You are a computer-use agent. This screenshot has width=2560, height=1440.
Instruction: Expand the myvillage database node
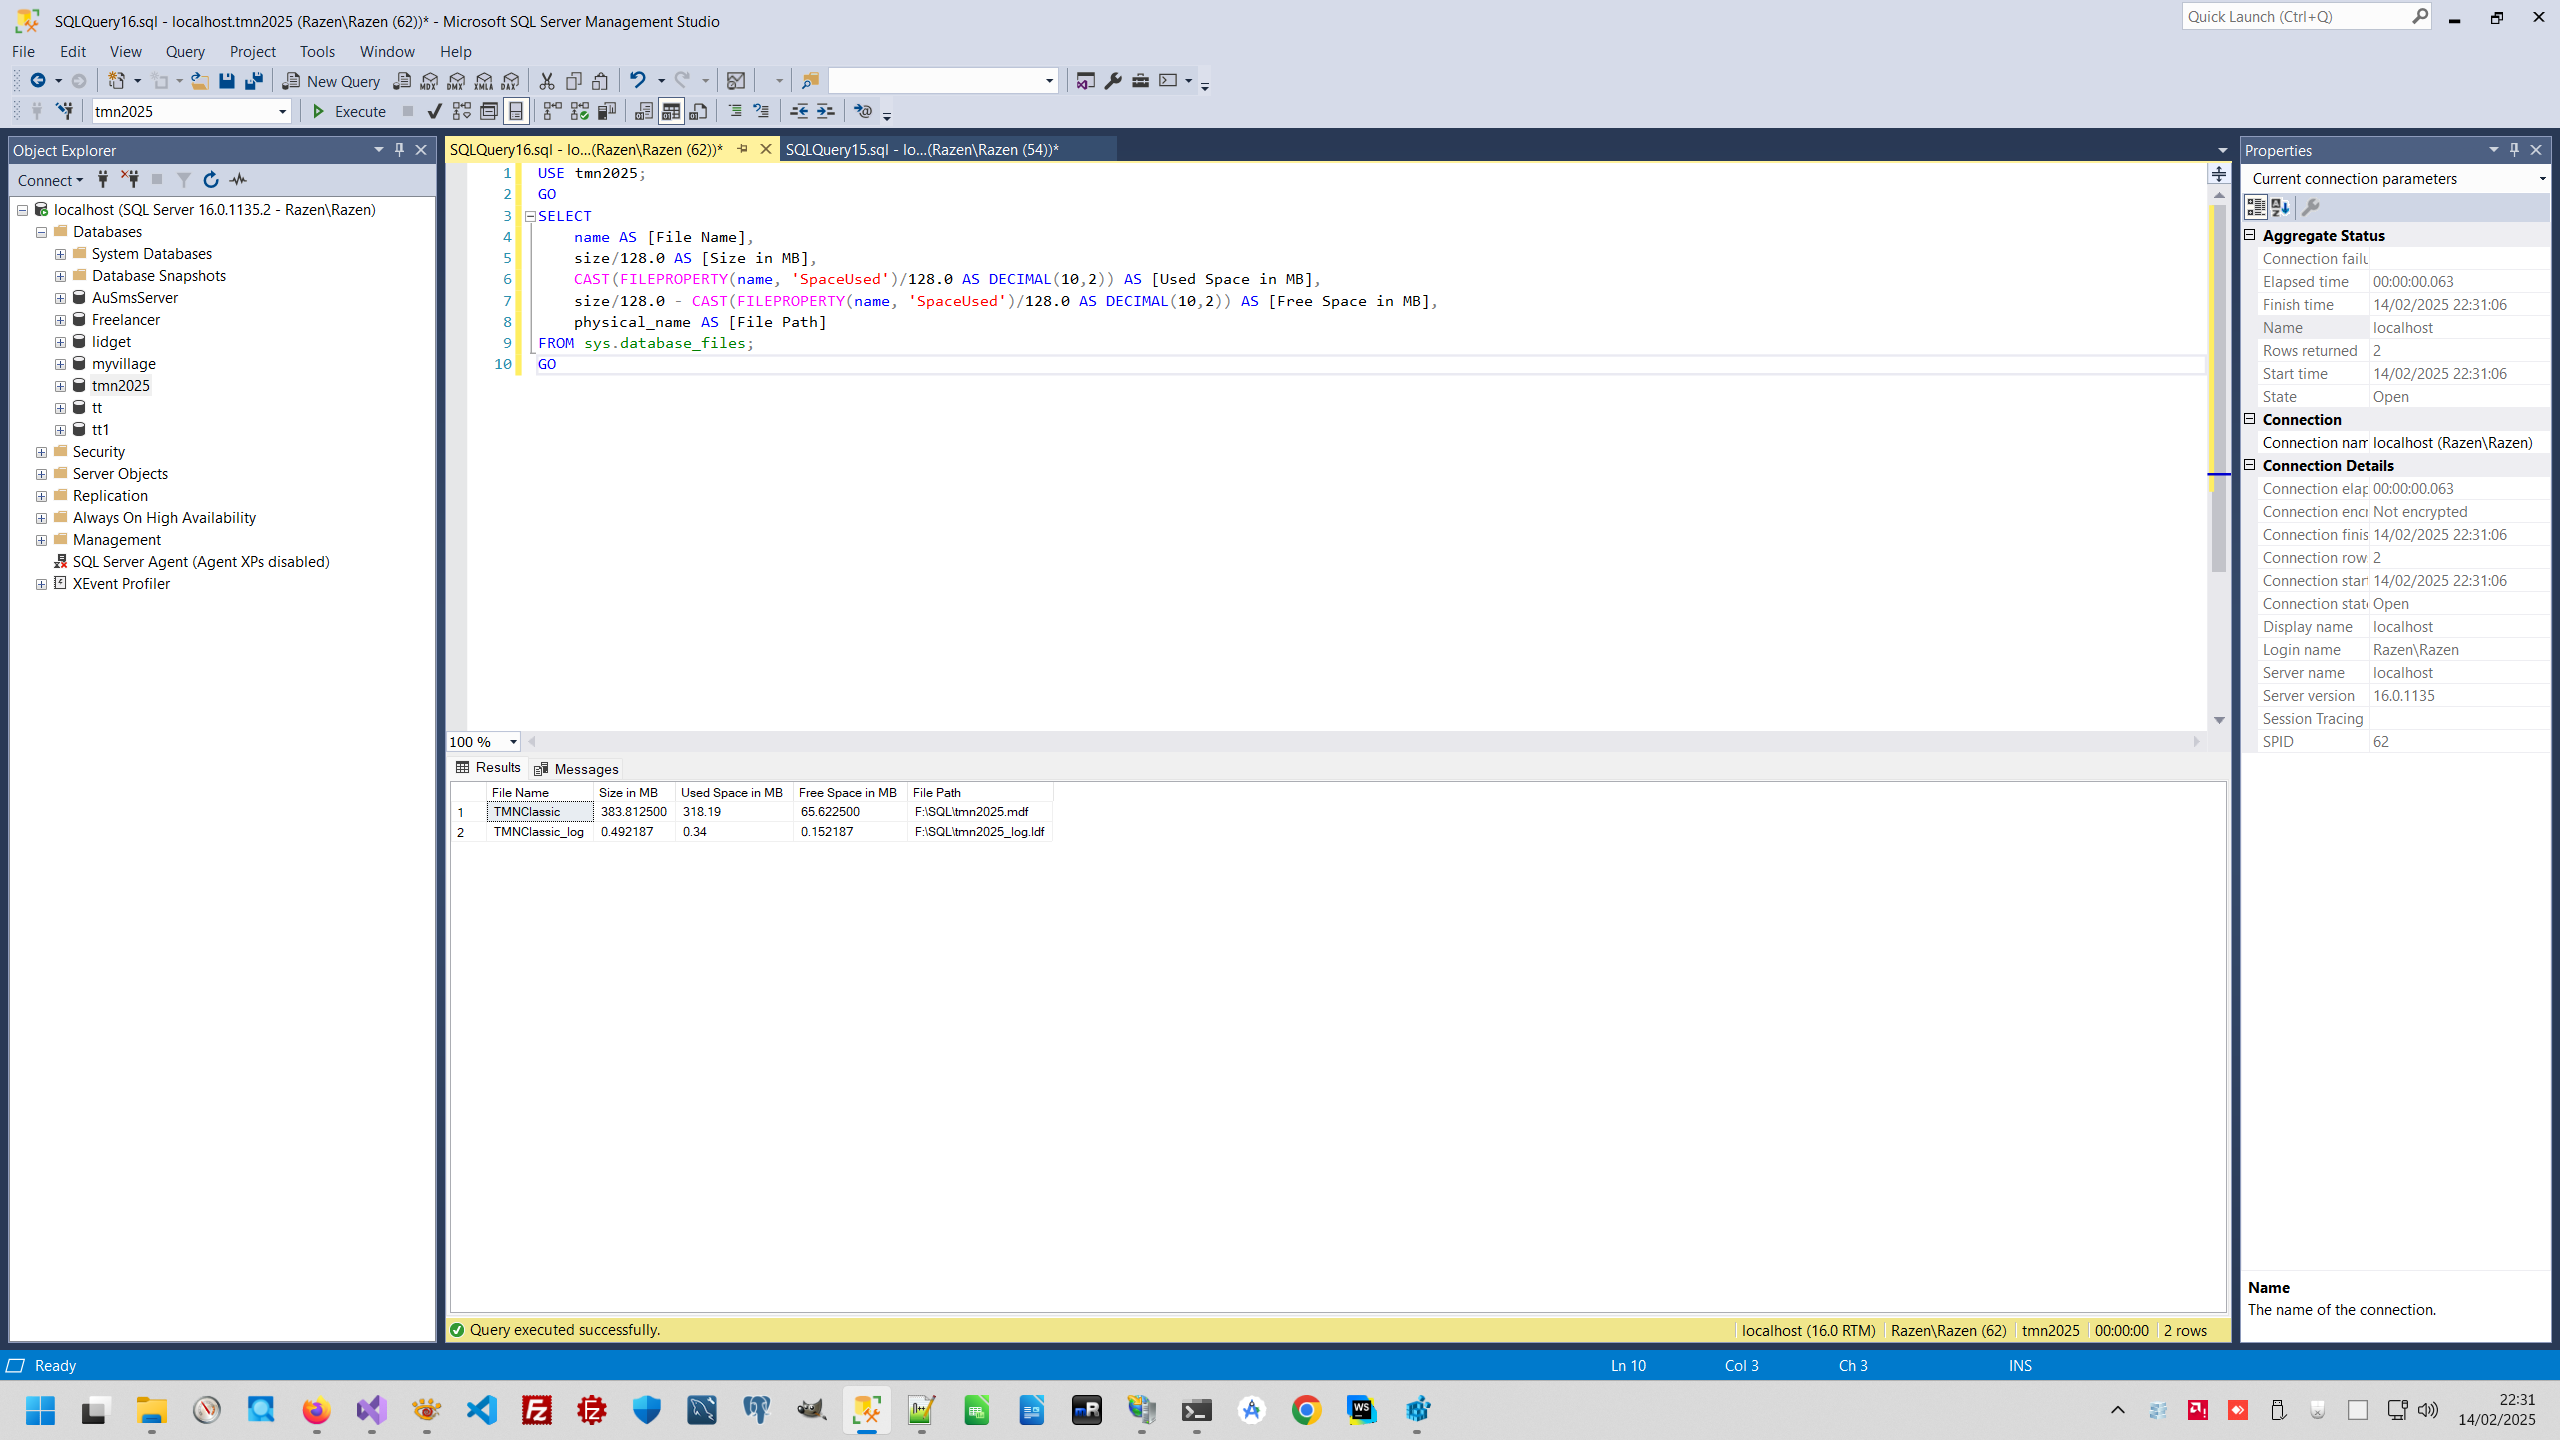click(x=60, y=364)
